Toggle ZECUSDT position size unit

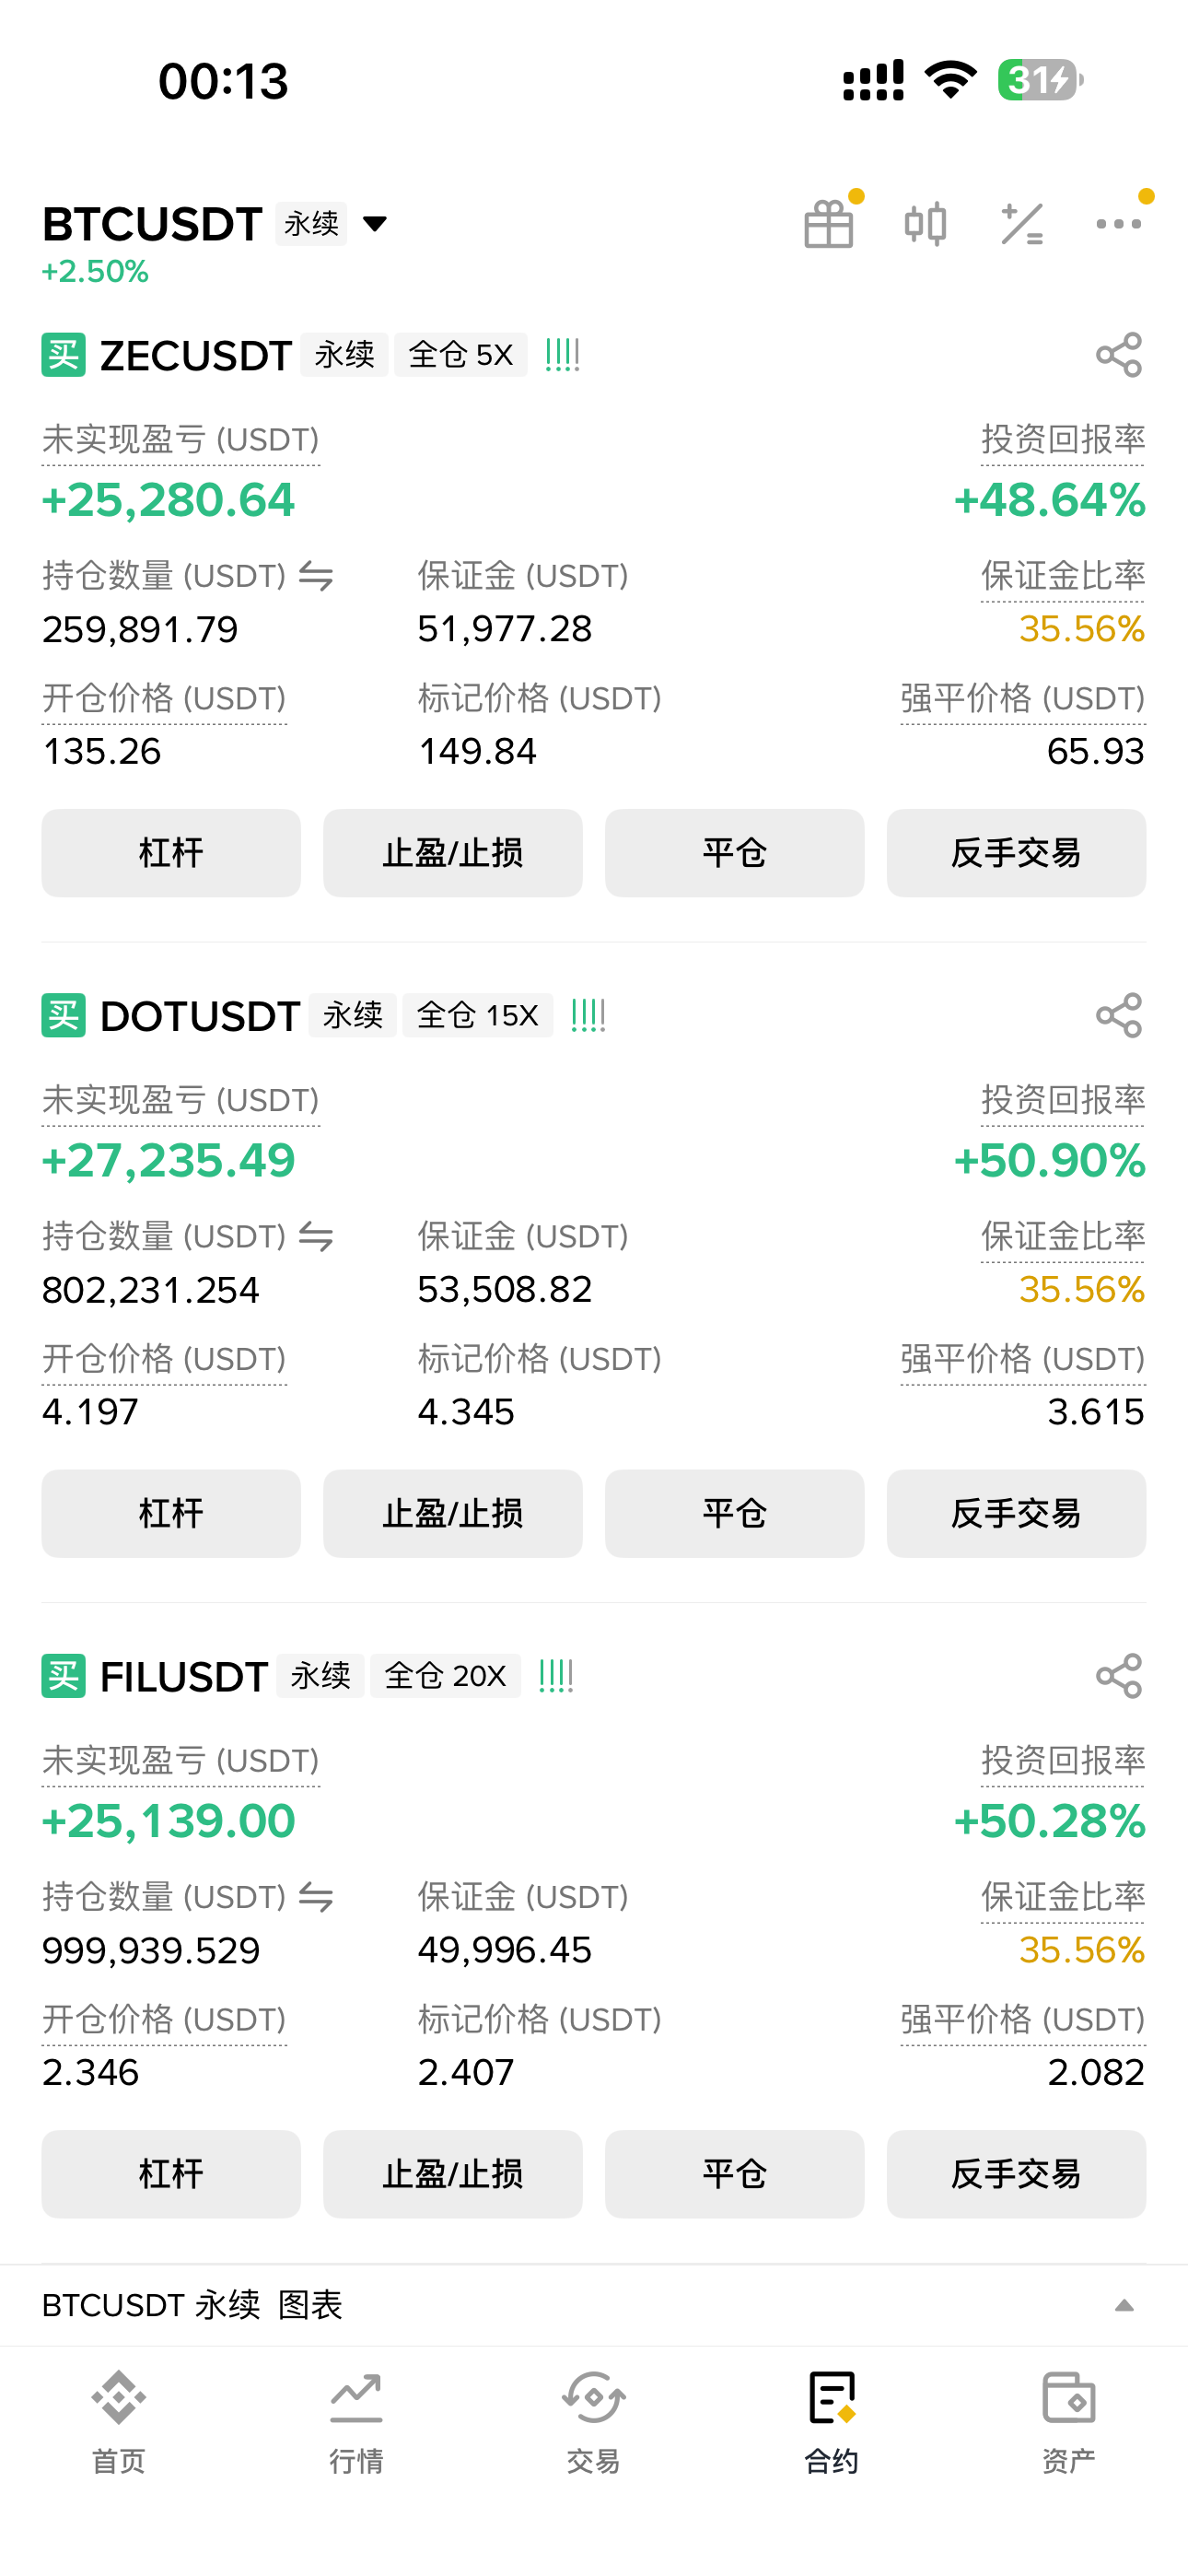316,576
